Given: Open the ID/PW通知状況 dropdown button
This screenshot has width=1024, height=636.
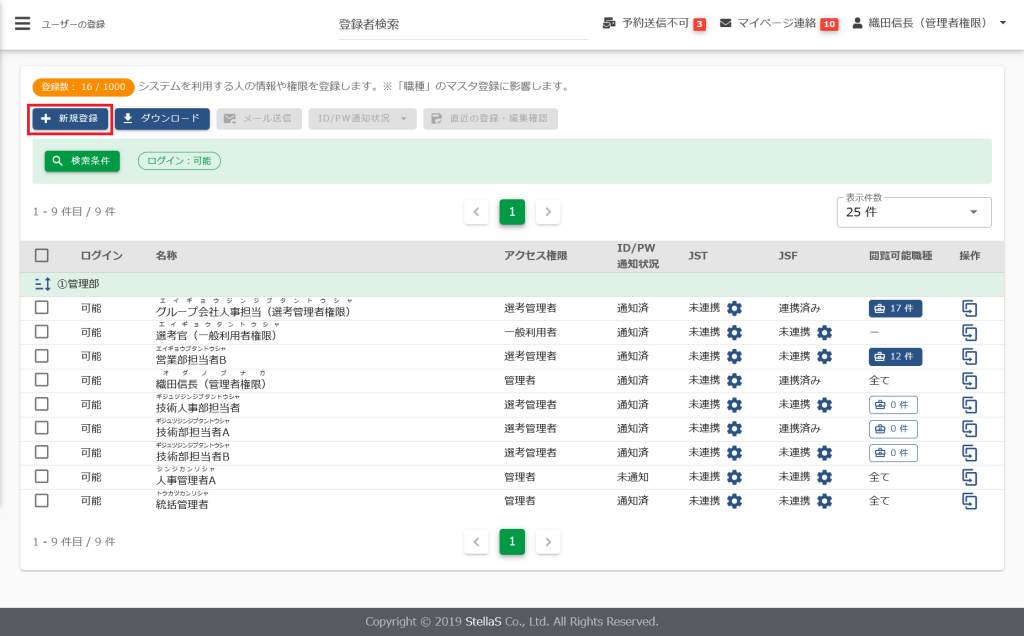Looking at the screenshot, I should click(x=362, y=119).
